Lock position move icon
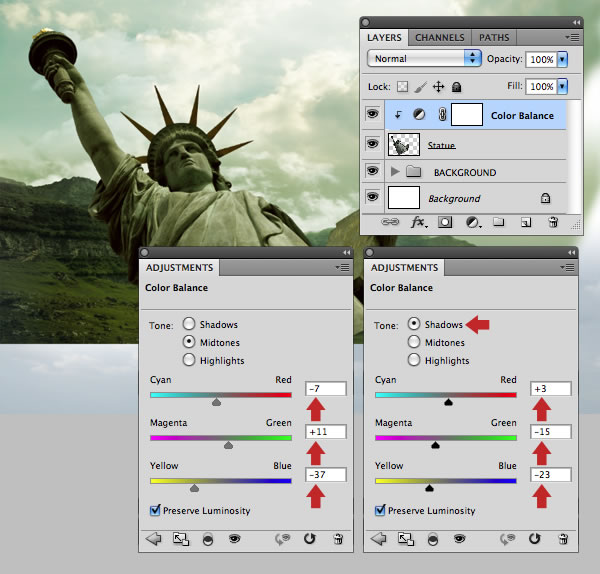The width and height of the screenshot is (600, 574). (439, 87)
